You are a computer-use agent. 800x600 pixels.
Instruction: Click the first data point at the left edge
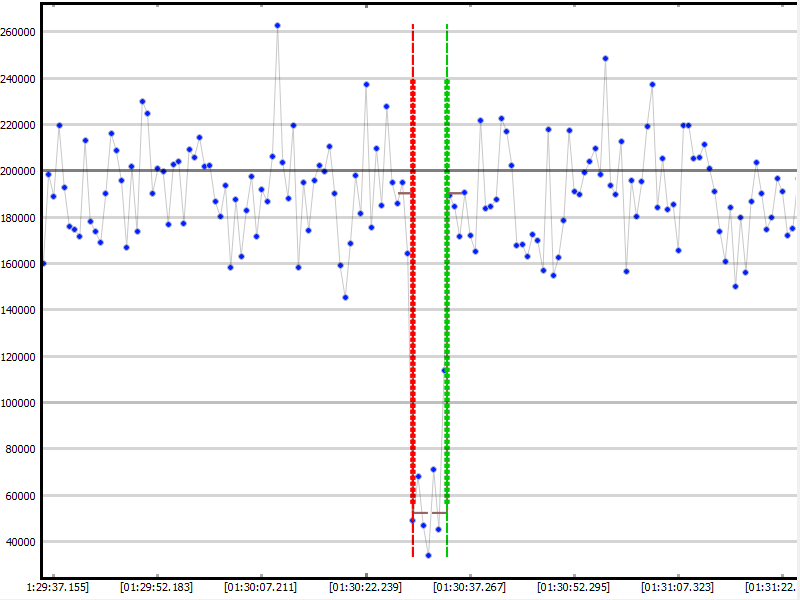click(x=43, y=263)
